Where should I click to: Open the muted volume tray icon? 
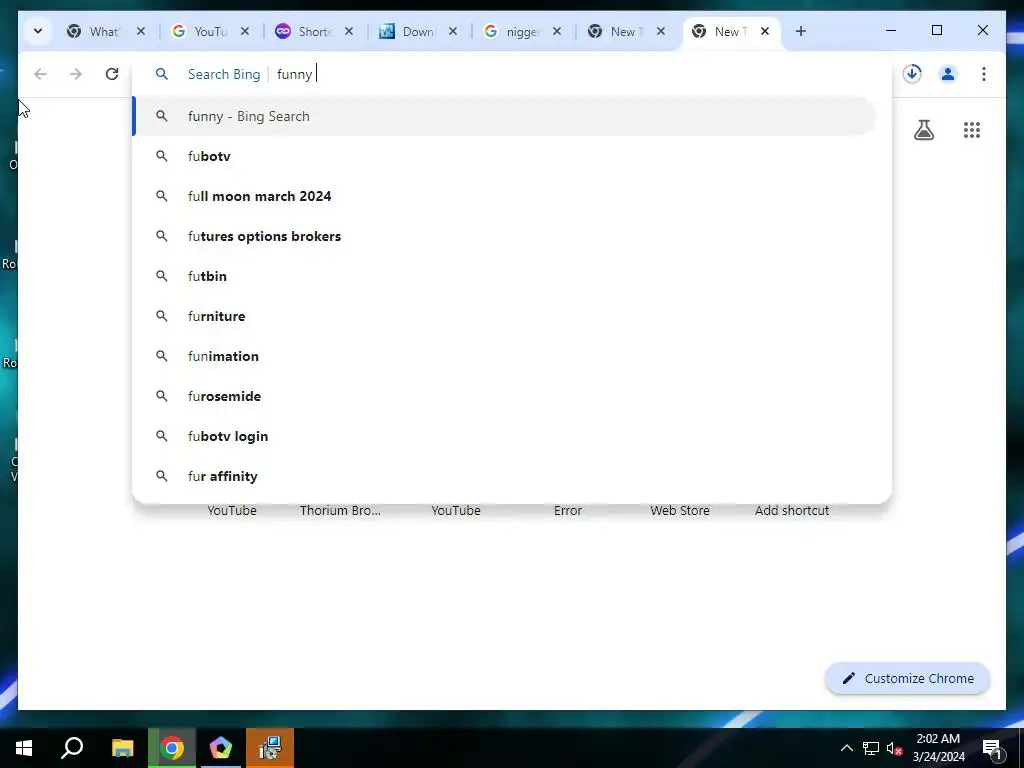pos(894,748)
